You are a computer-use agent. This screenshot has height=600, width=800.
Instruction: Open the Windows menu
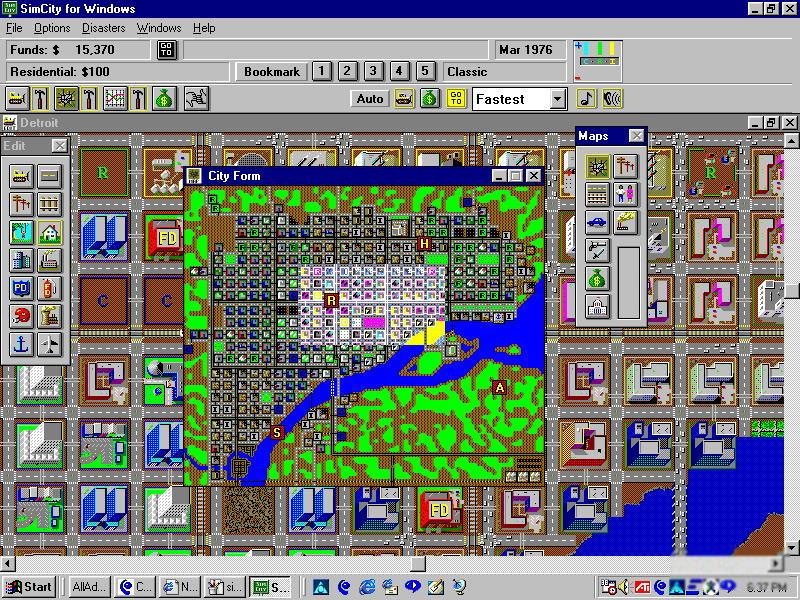pyautogui.click(x=159, y=28)
